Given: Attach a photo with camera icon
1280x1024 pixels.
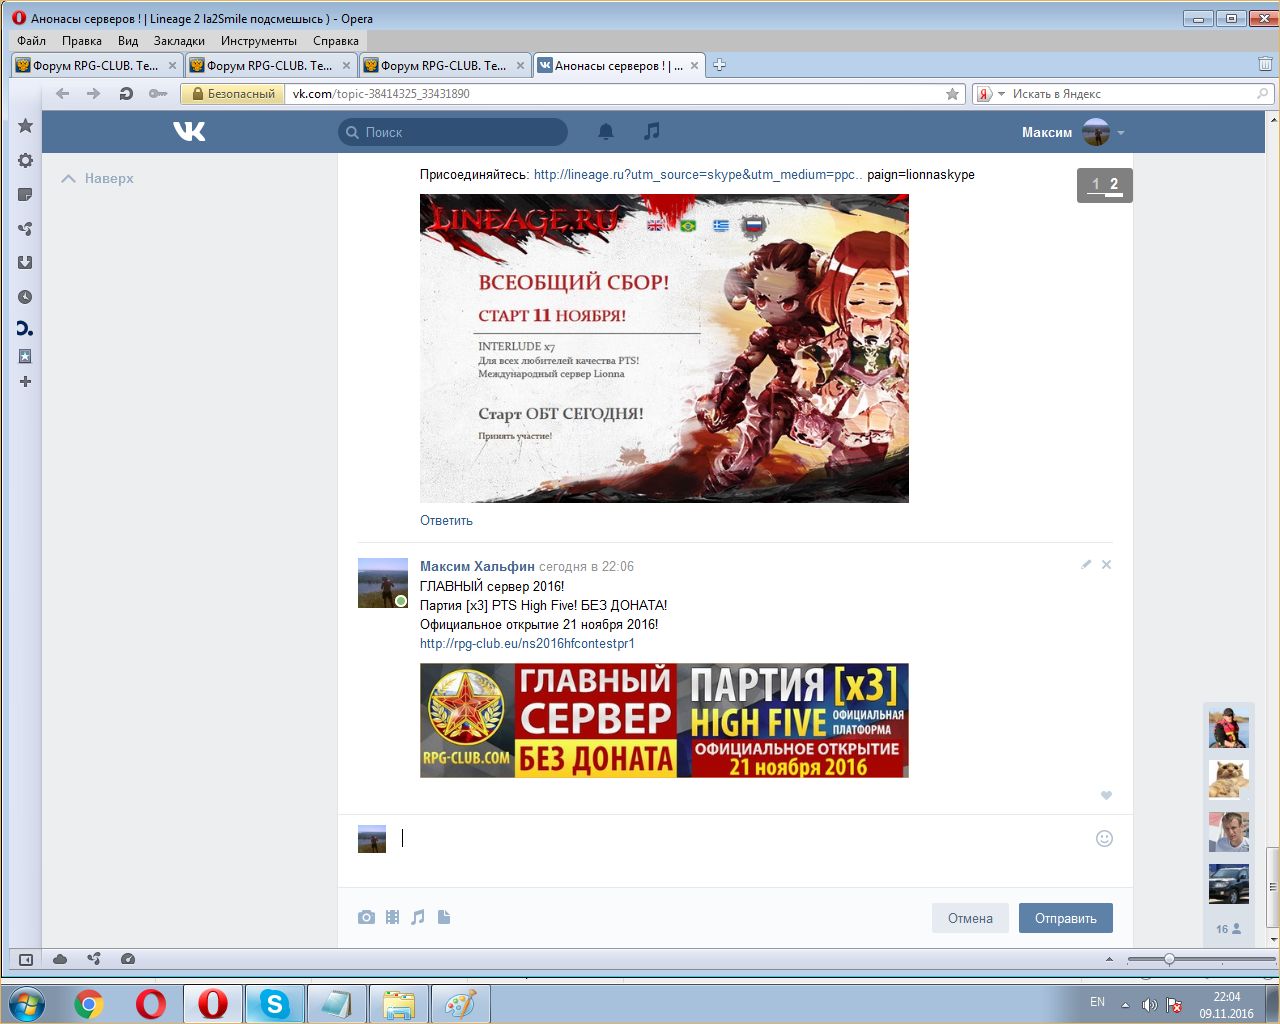Looking at the screenshot, I should coord(366,917).
